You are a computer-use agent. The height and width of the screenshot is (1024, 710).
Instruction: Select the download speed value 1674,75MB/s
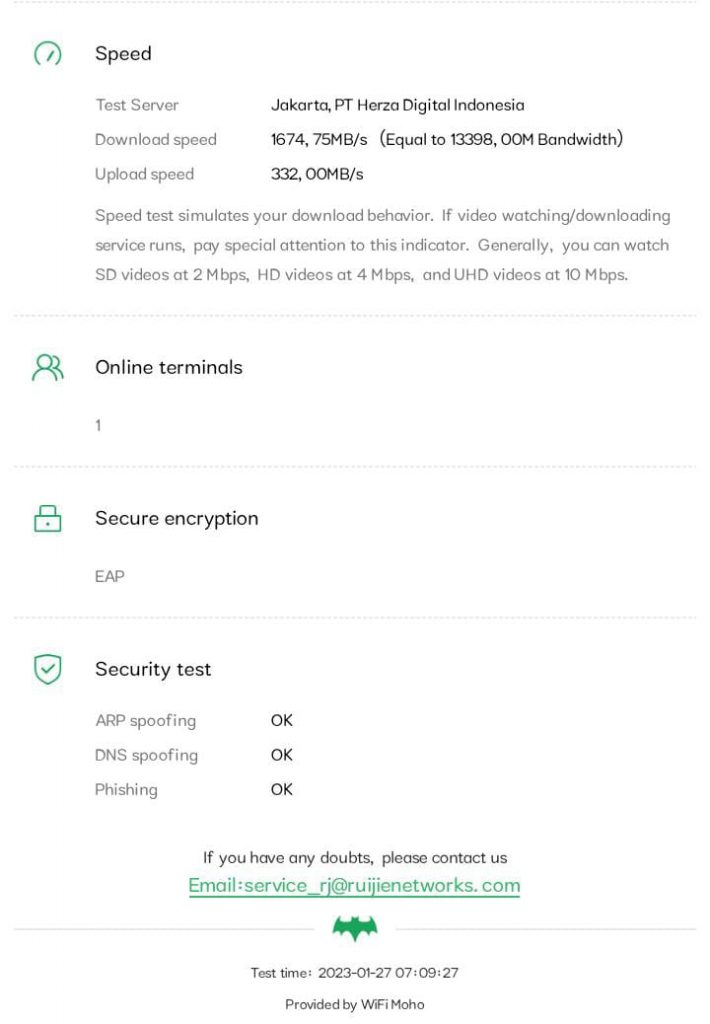click(x=319, y=139)
